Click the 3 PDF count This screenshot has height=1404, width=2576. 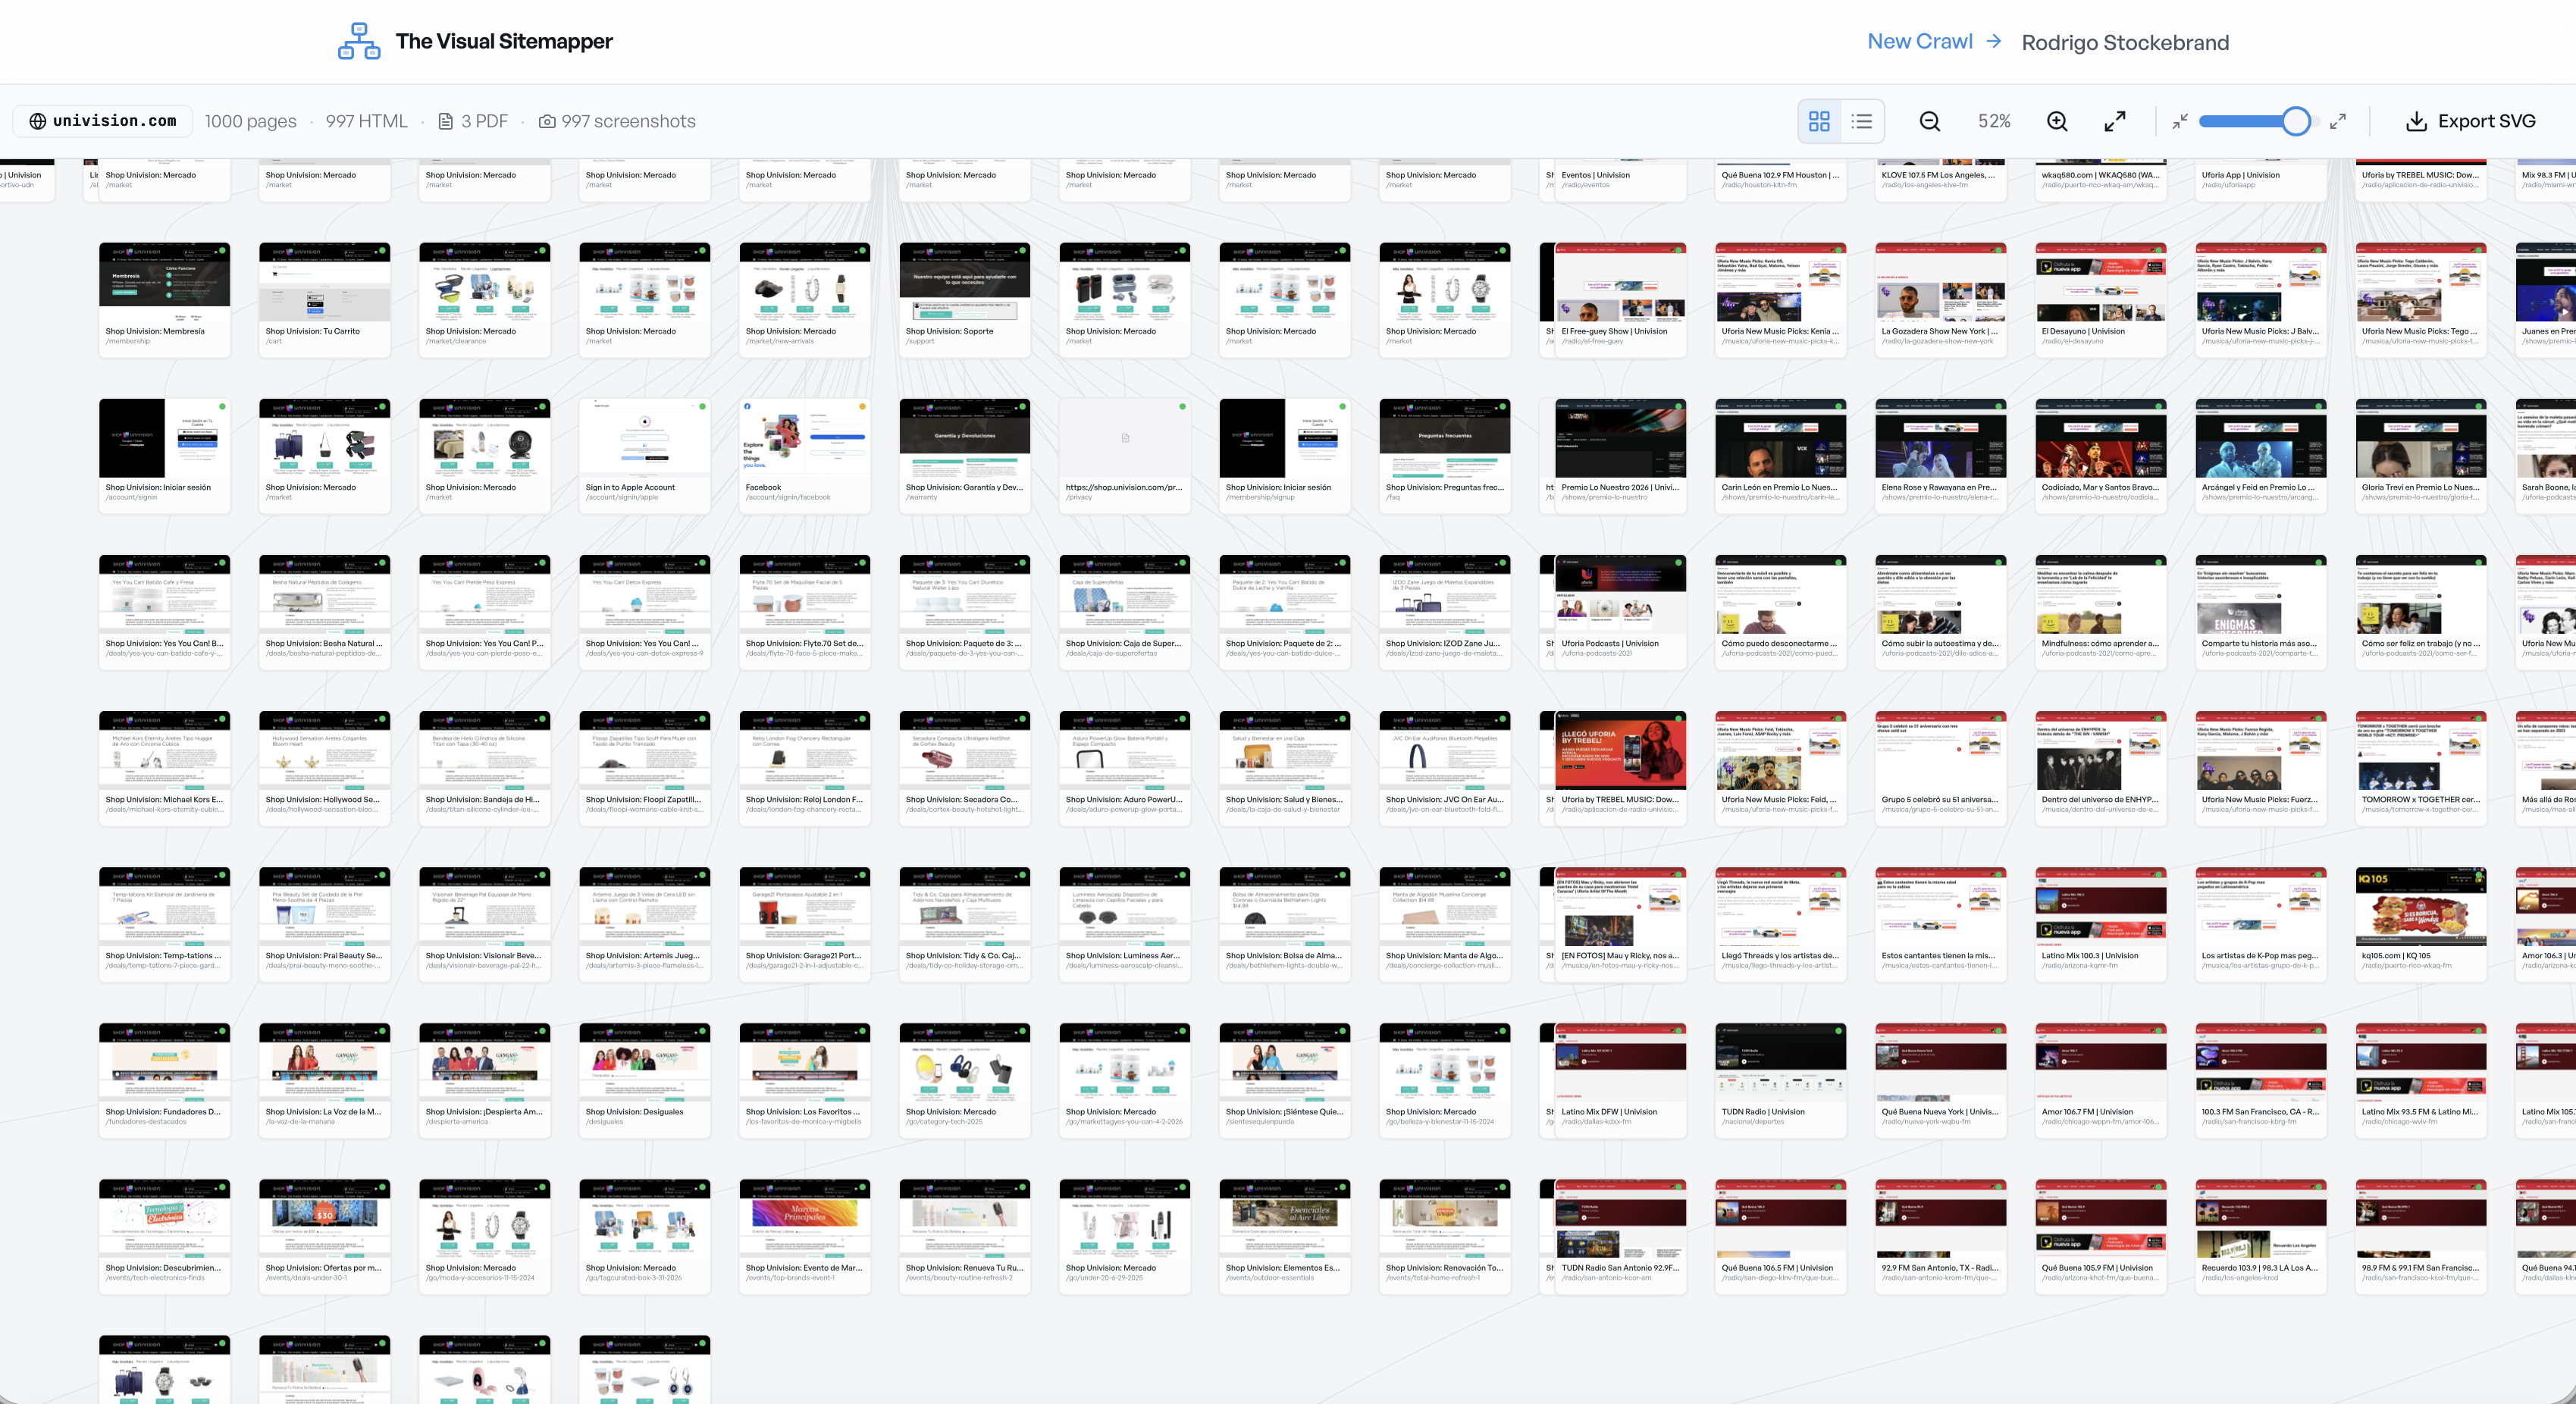[473, 121]
